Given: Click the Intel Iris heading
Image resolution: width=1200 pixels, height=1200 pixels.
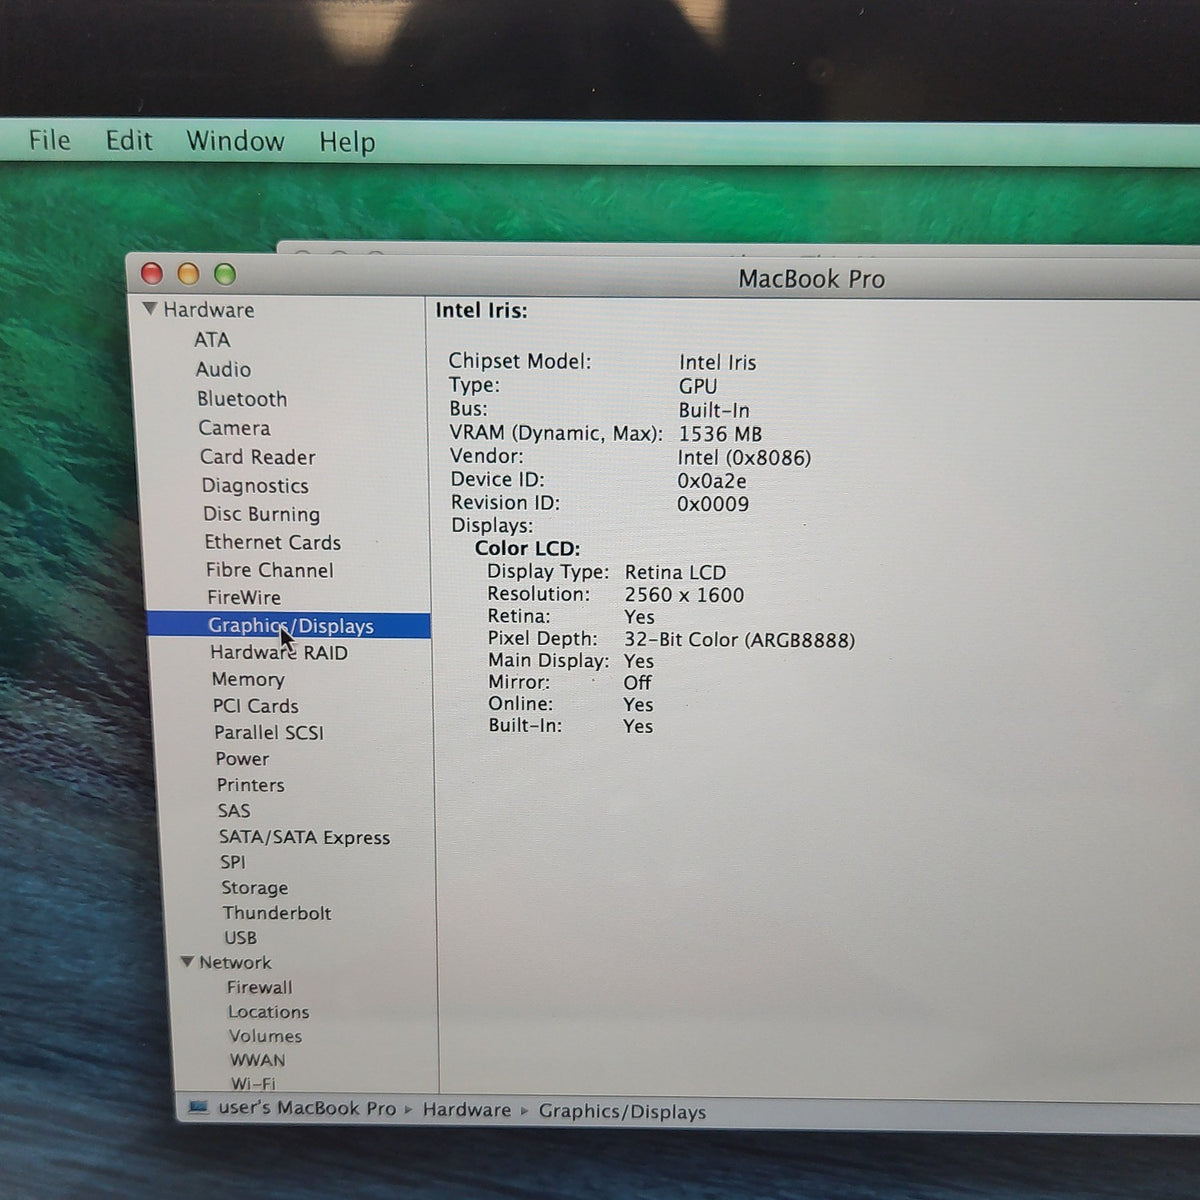Looking at the screenshot, I should [x=481, y=310].
